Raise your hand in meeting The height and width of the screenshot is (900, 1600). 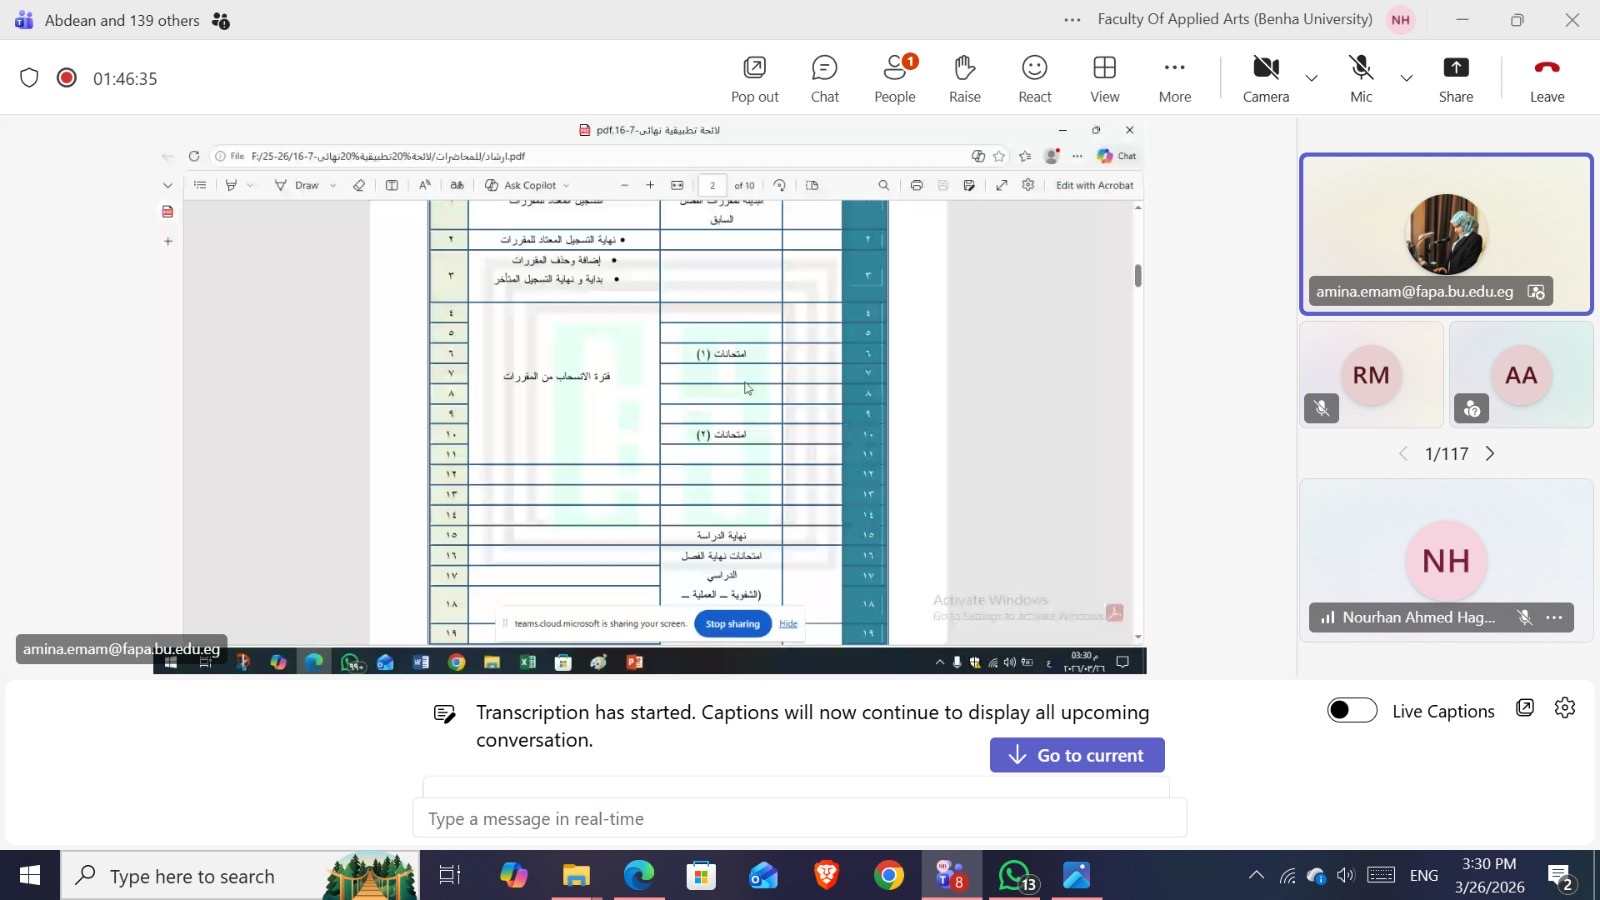pos(964,79)
